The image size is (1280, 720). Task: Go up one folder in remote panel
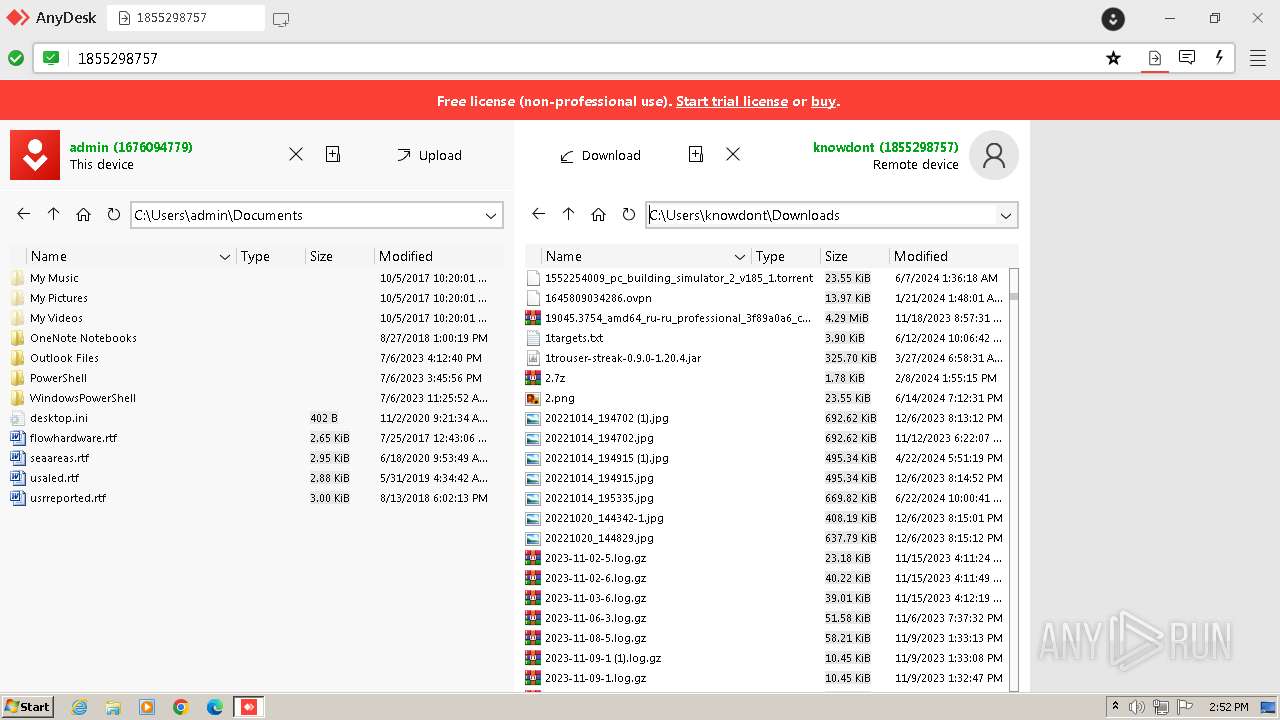(569, 214)
